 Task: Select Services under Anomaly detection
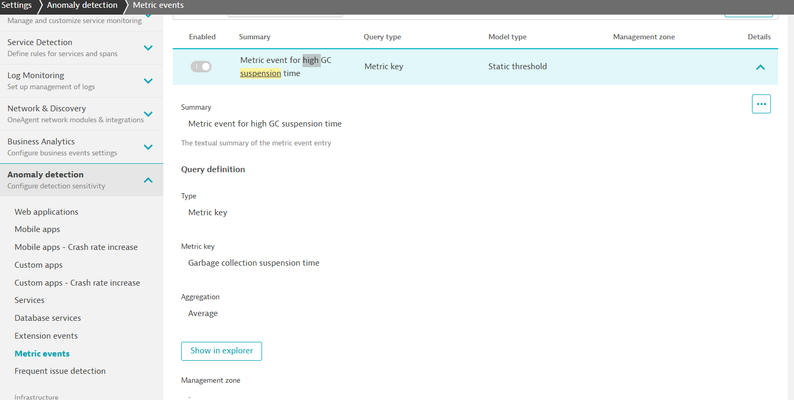pyautogui.click(x=29, y=300)
